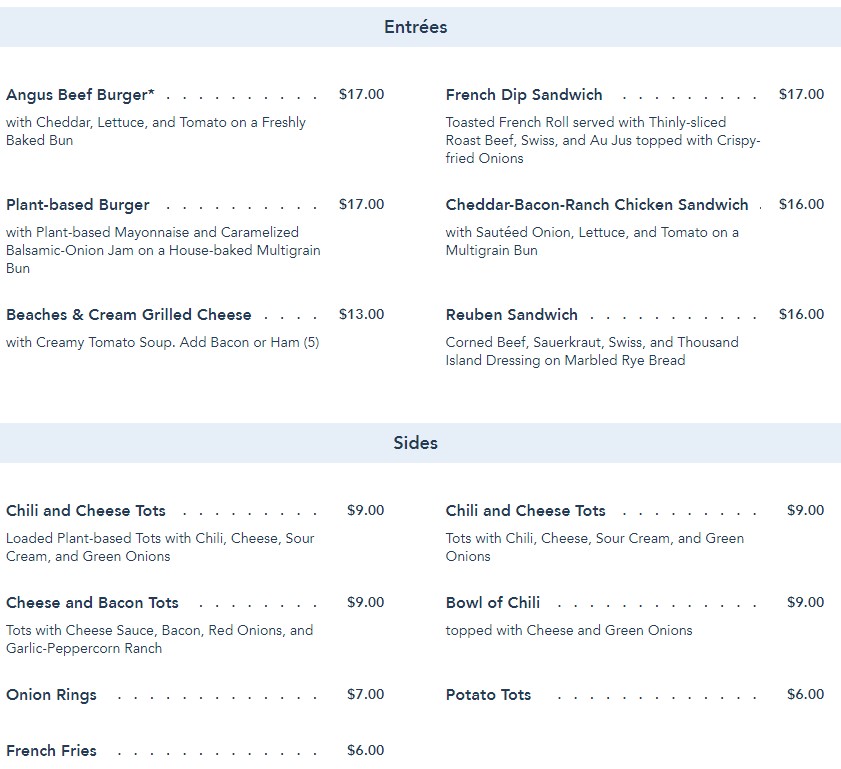Click the Bowl of Chili description

coord(569,631)
